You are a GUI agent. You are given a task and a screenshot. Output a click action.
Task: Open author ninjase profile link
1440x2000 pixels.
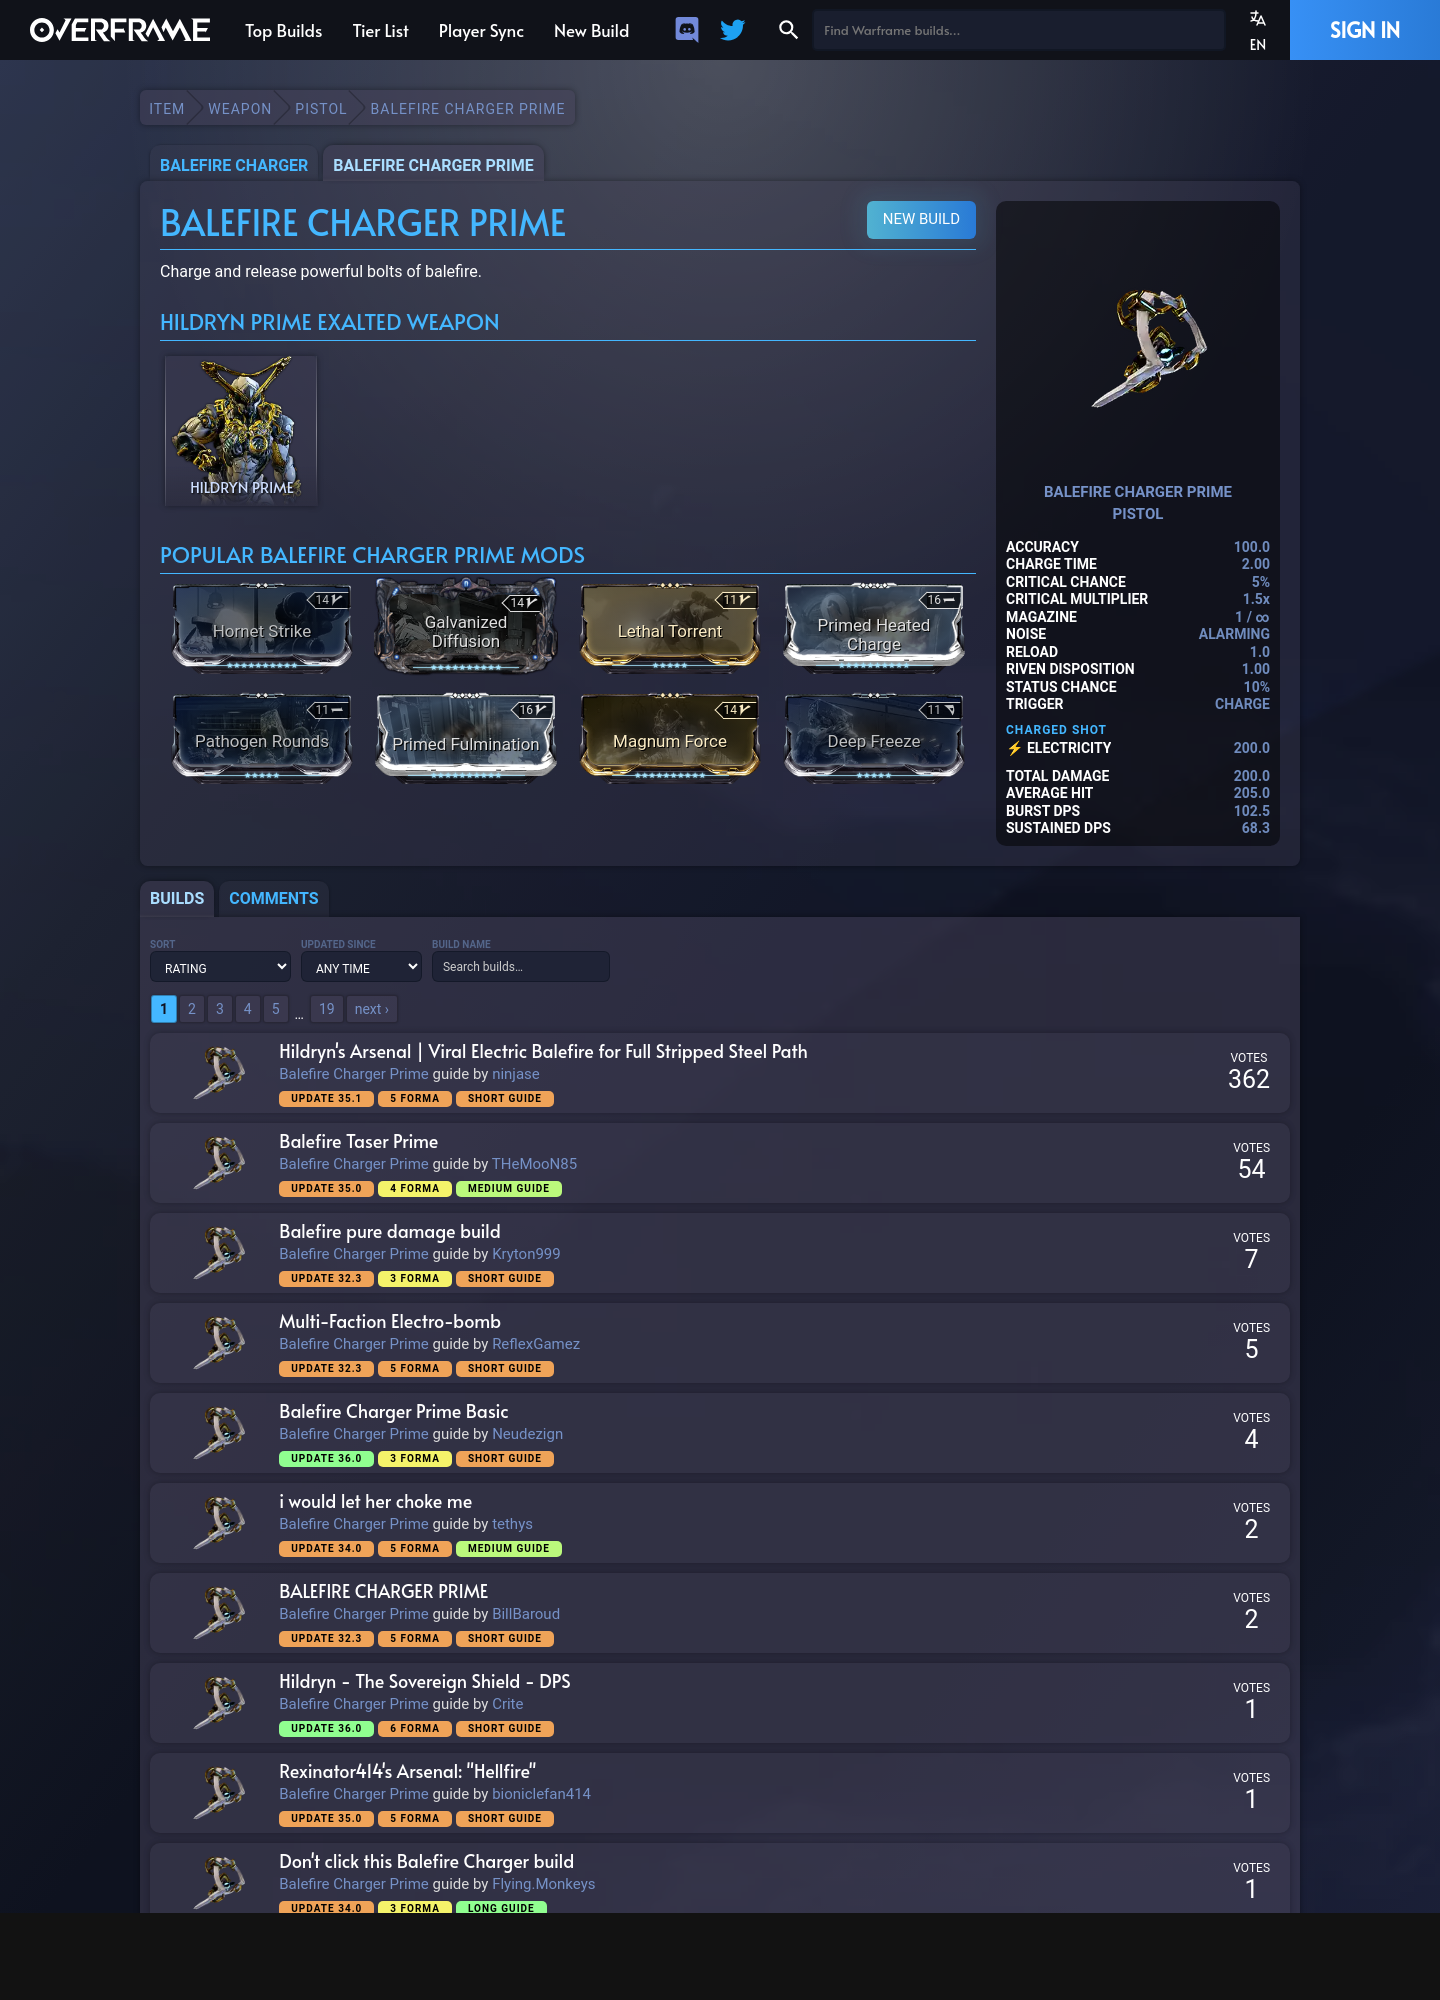click(x=516, y=1074)
